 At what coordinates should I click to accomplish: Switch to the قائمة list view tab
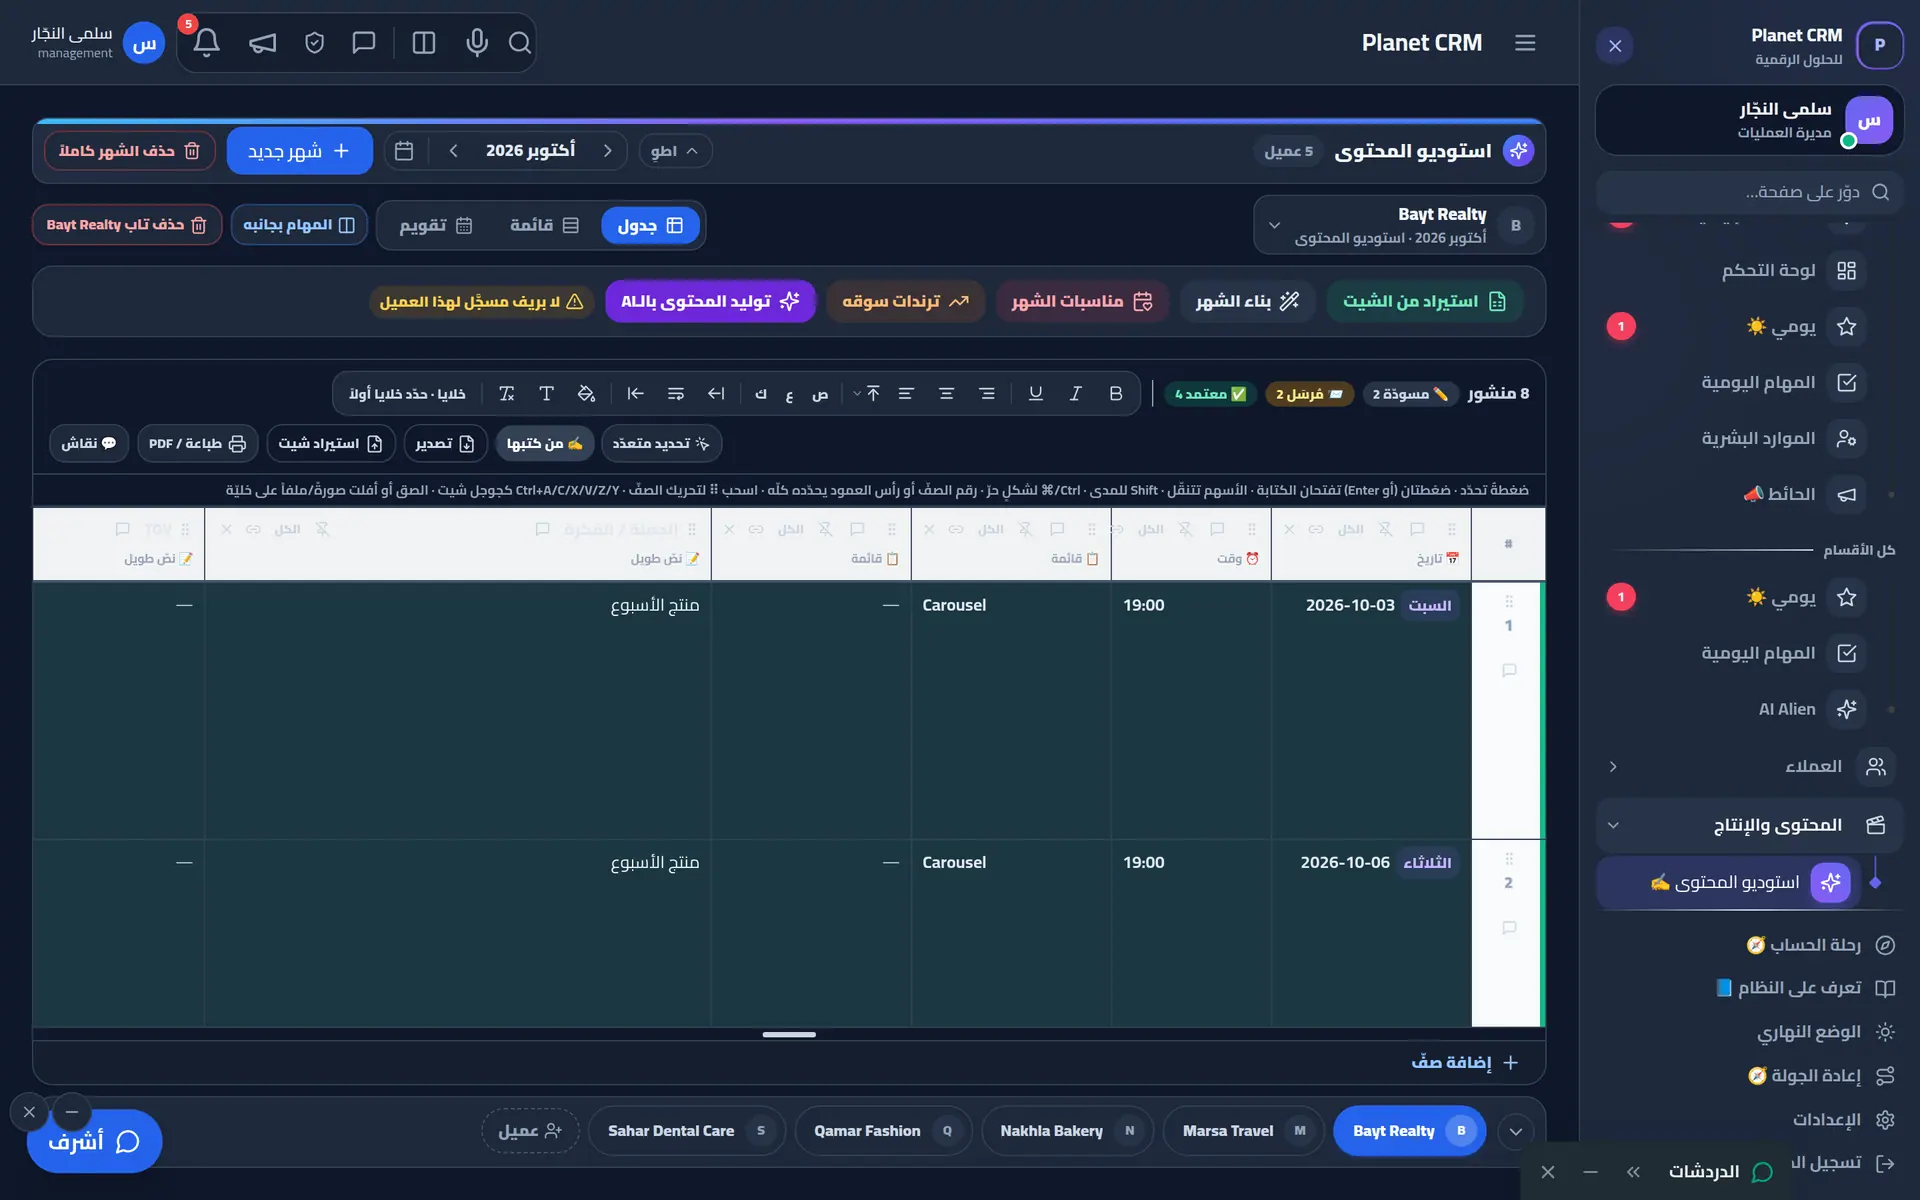545,225
